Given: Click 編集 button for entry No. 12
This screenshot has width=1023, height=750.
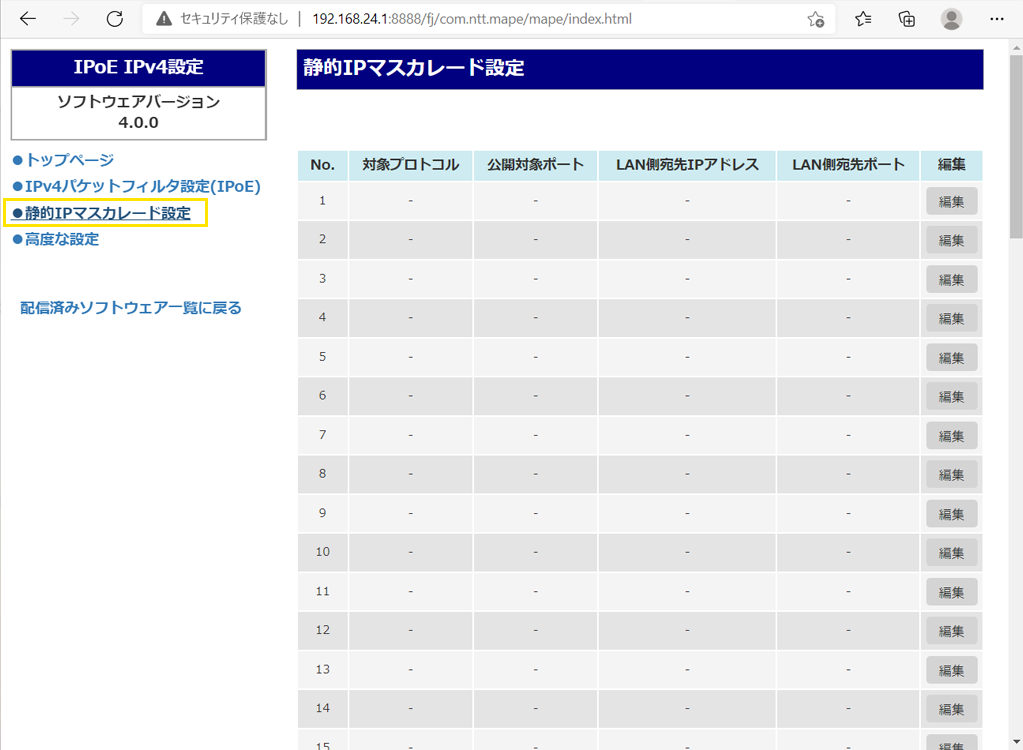Looking at the screenshot, I should (951, 631).
